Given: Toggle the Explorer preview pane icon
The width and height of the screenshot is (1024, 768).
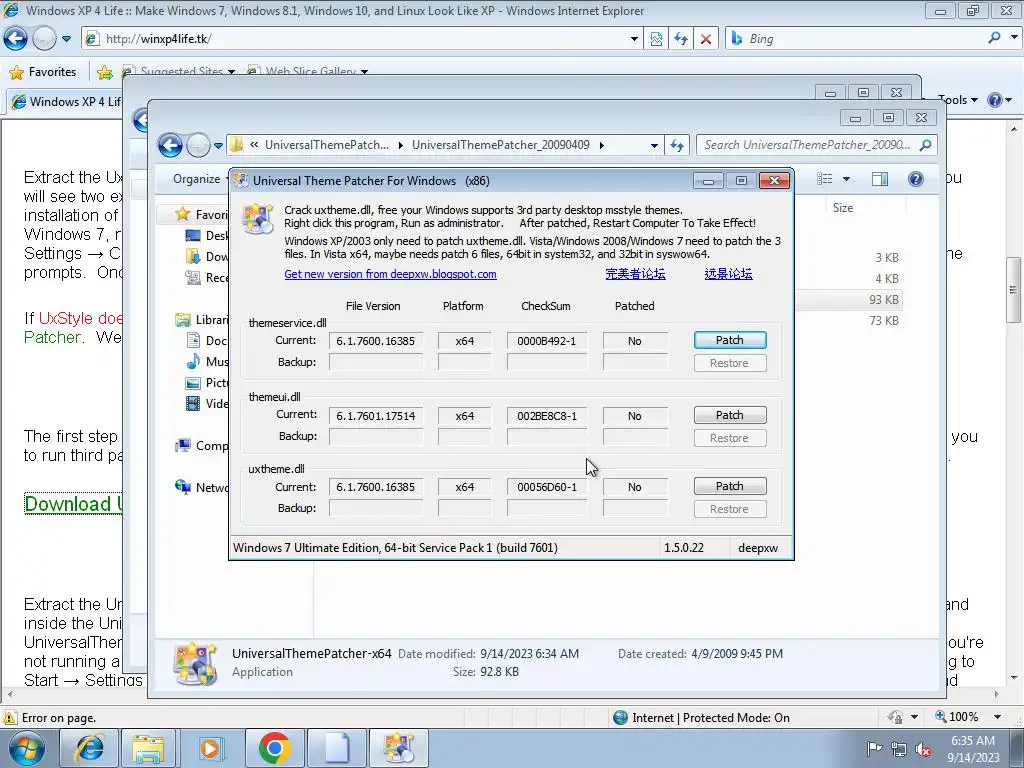Looking at the screenshot, I should [x=880, y=179].
